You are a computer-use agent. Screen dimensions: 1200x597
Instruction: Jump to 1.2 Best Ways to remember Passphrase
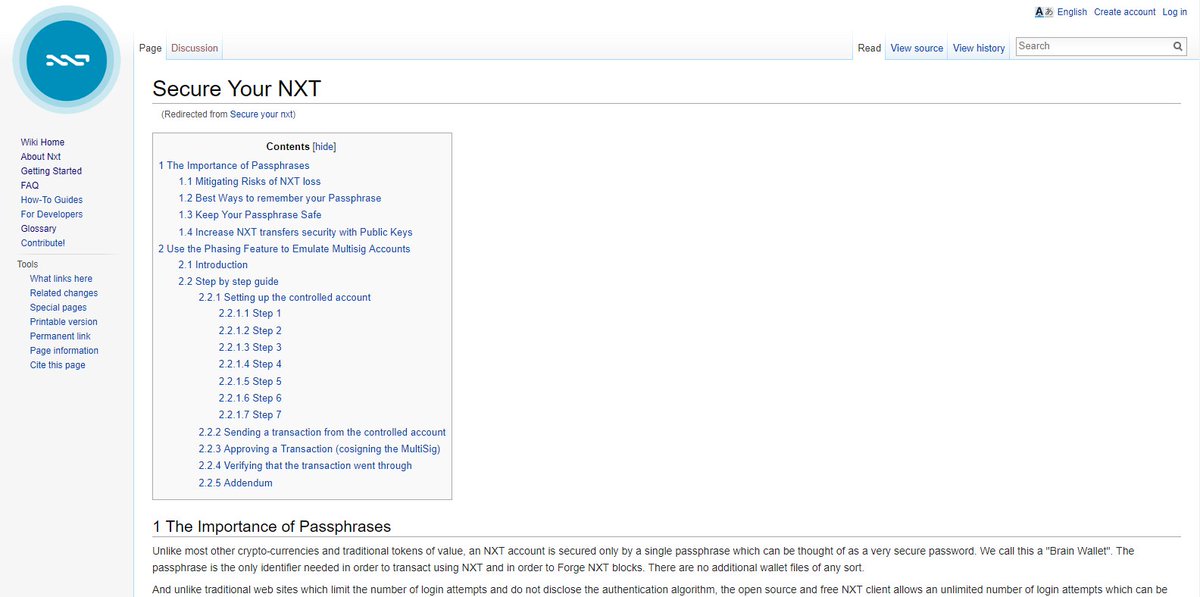(x=280, y=199)
